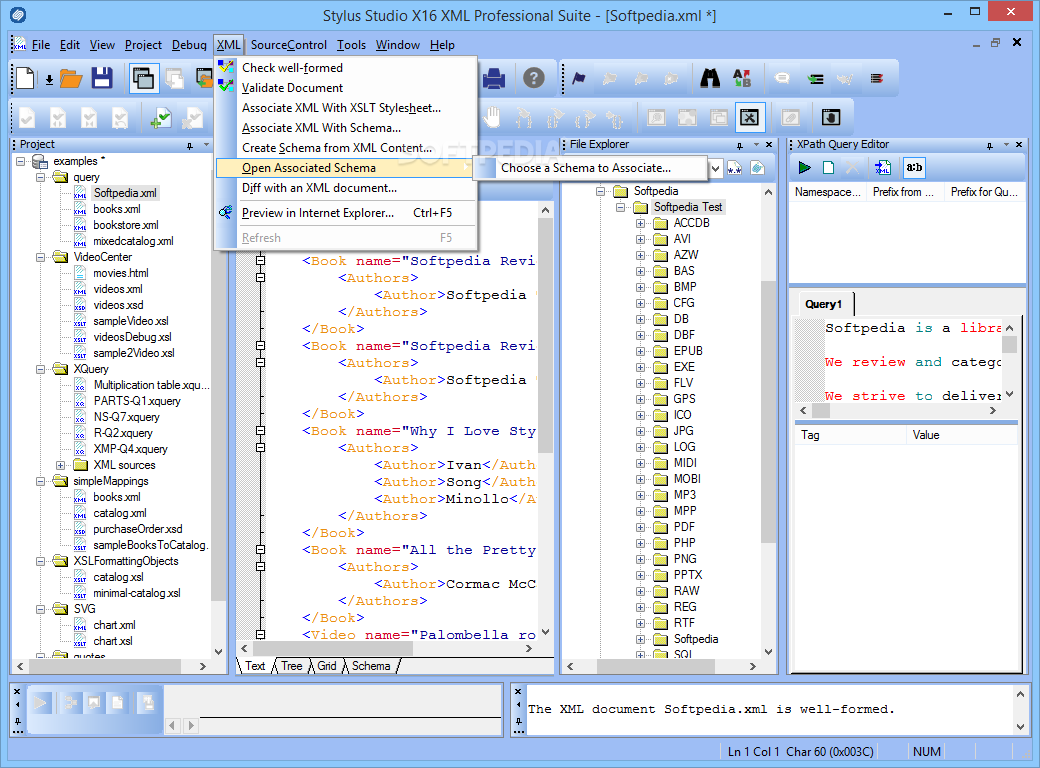Collapse the examples project root node
This screenshot has height=768, width=1040.
(x=21, y=161)
